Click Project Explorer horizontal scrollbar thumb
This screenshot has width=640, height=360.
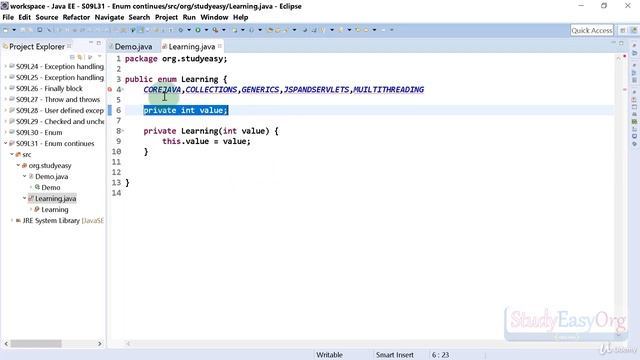36,344
